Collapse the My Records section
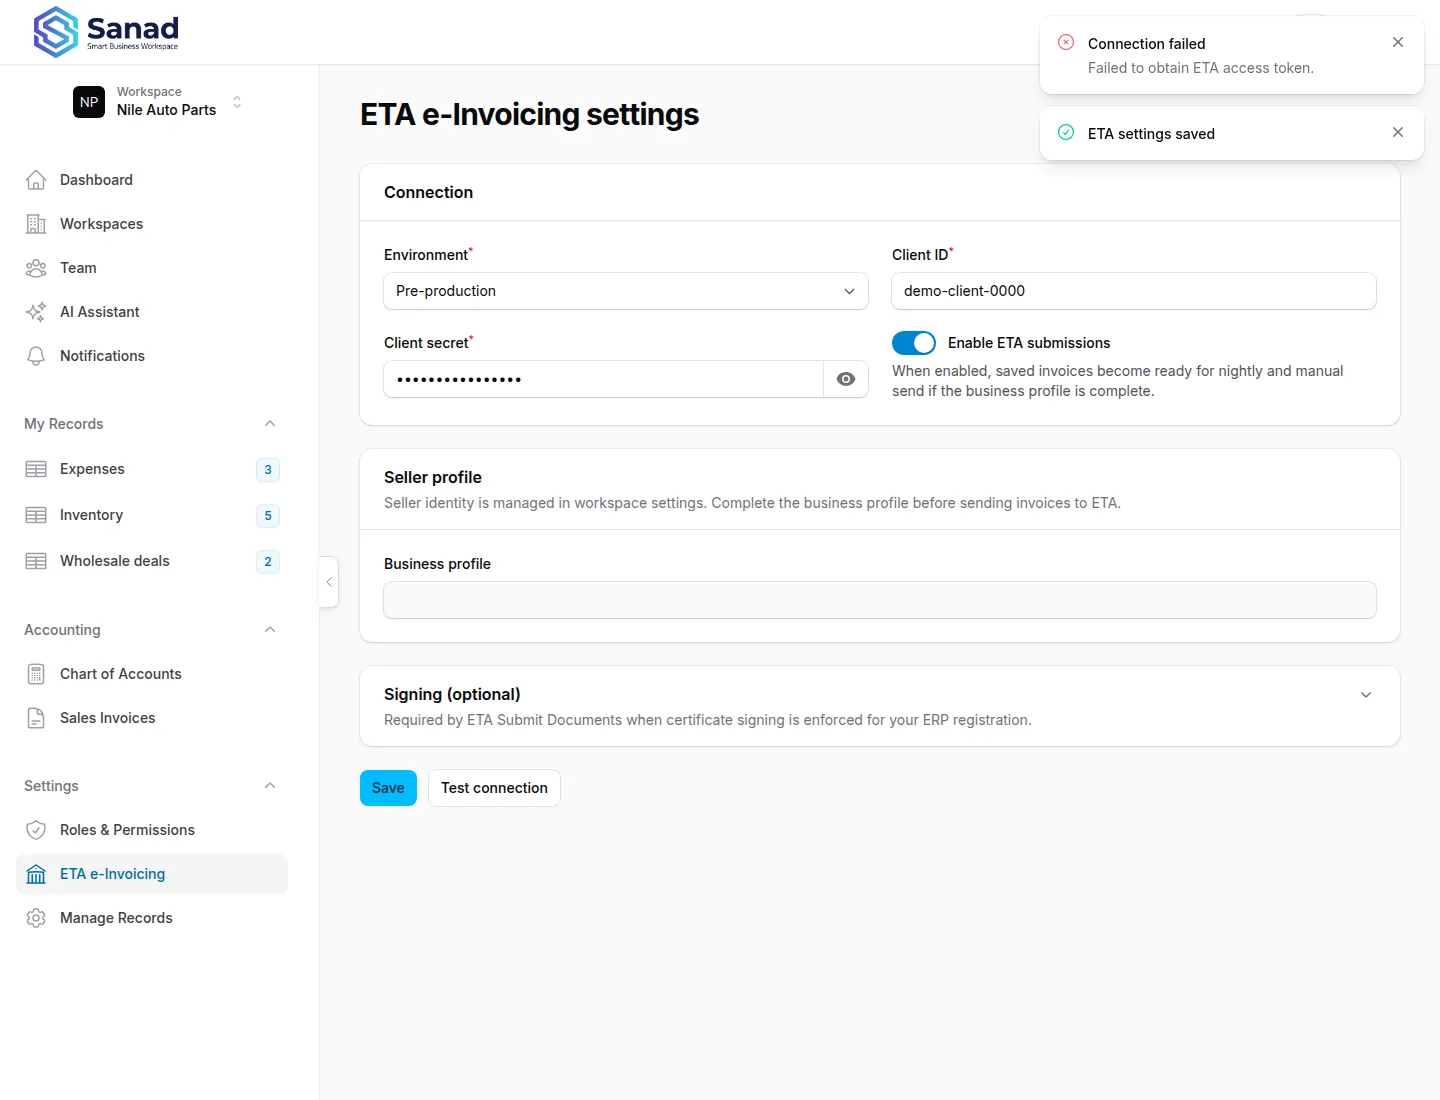1440x1100 pixels. (x=270, y=424)
